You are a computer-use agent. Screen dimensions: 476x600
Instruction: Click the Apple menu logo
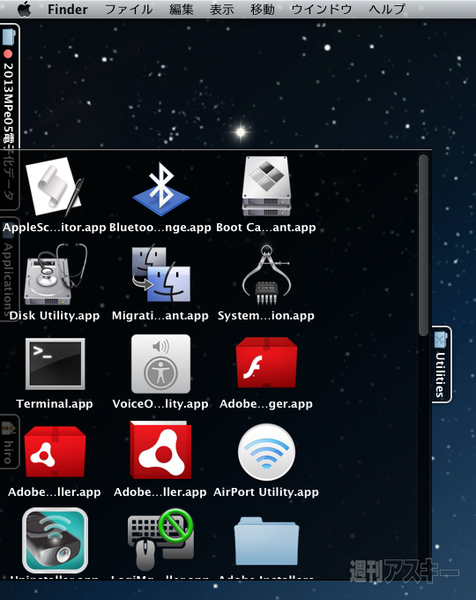(x=24, y=9)
